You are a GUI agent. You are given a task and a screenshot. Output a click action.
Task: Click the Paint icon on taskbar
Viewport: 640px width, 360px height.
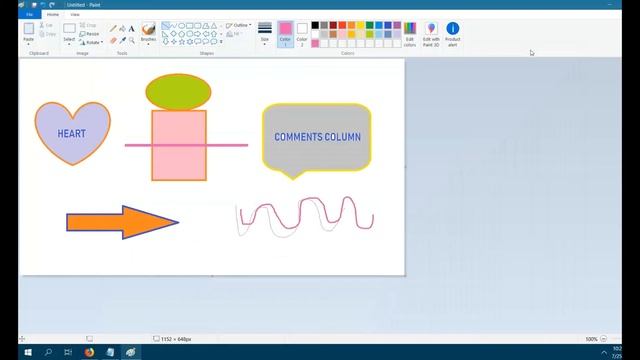[x=131, y=352]
